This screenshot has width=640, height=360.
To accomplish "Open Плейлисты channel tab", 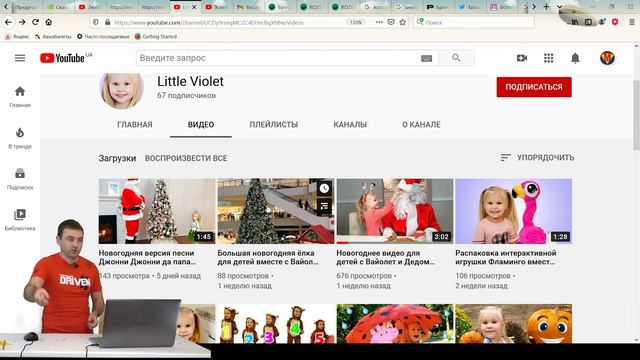I will click(273, 124).
